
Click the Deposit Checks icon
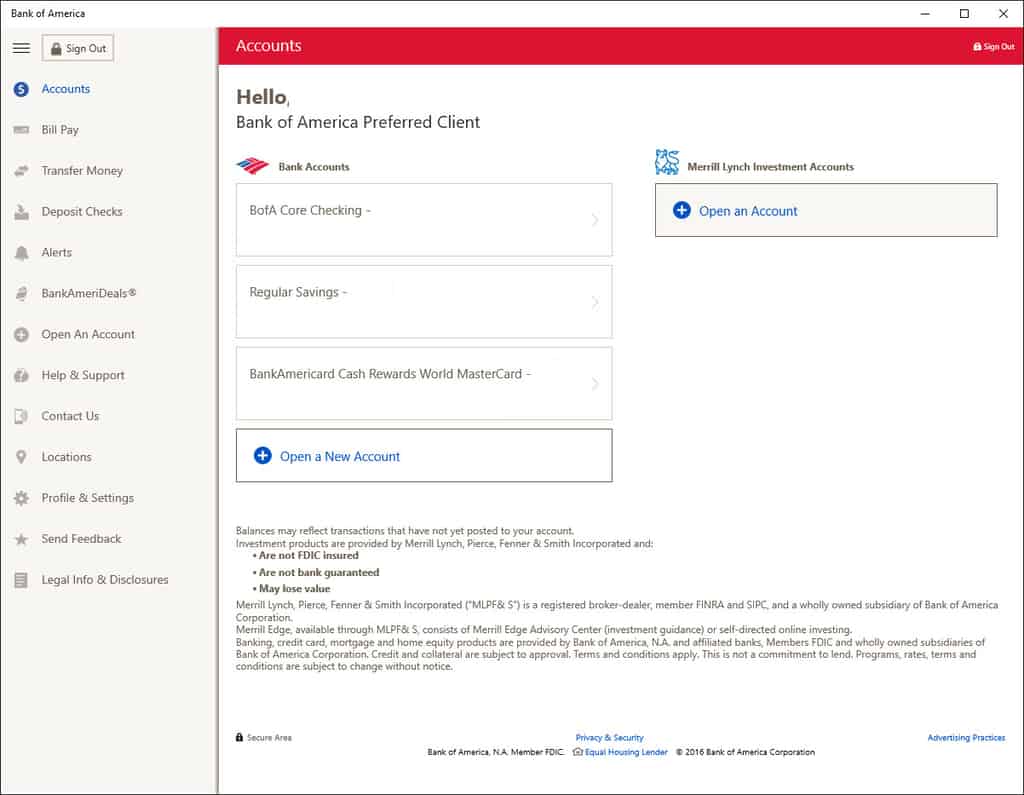click(21, 212)
